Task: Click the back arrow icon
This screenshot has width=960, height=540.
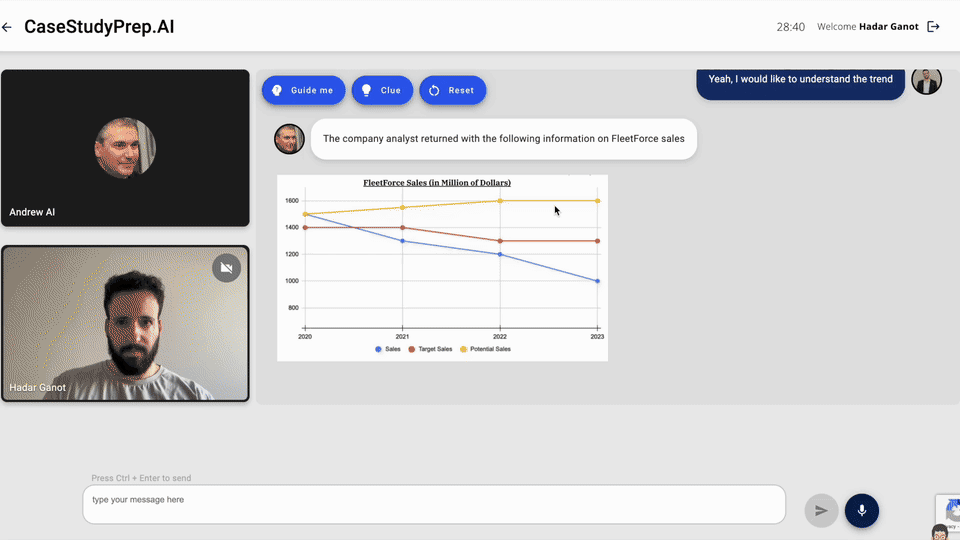Action: pyautogui.click(x=7, y=27)
